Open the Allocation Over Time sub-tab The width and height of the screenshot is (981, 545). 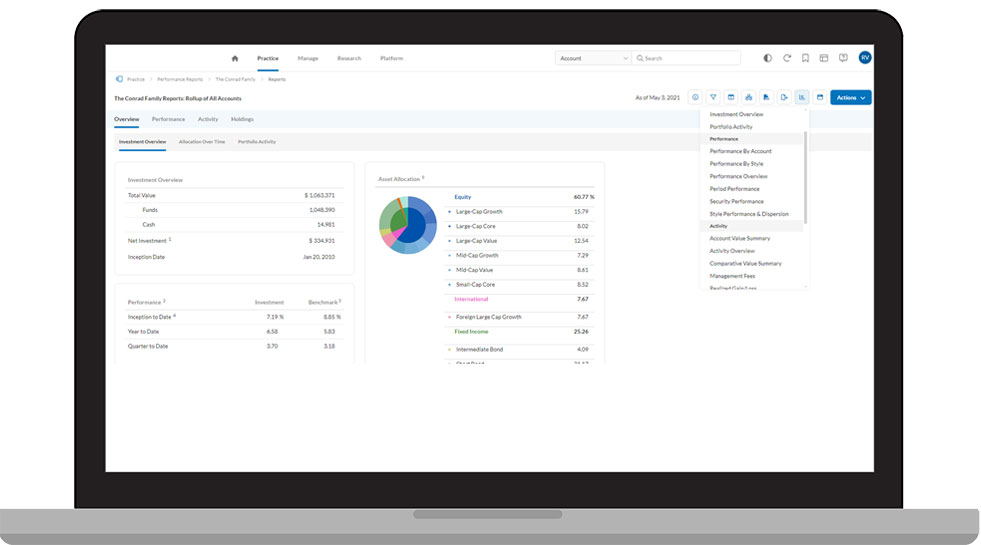(202, 142)
